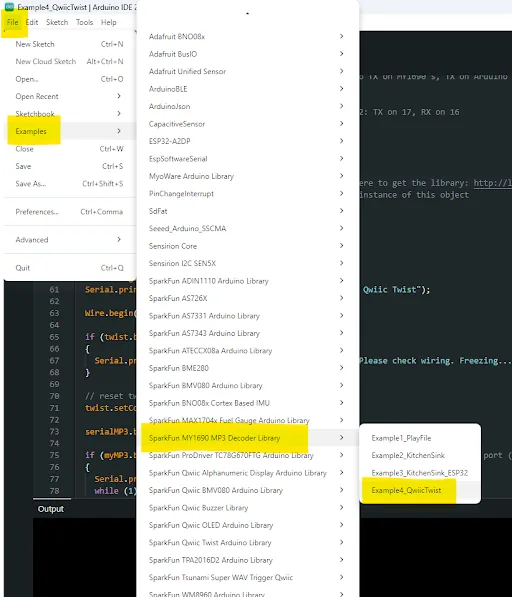This screenshot has width=512, height=597.
Task: Open the Sketch menu
Action: (x=57, y=22)
